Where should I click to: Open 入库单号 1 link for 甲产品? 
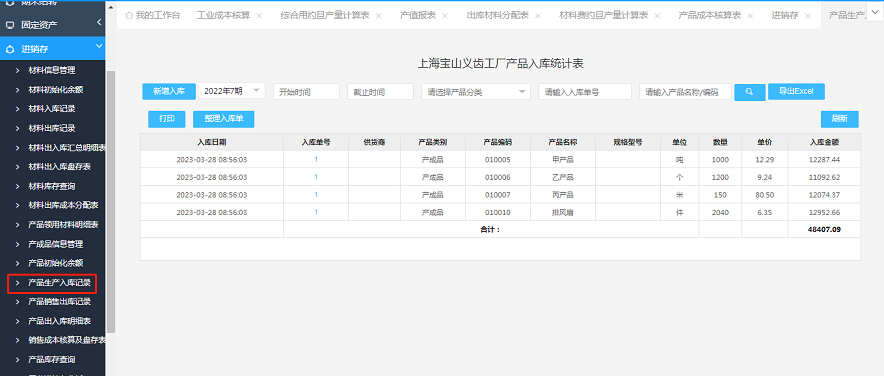click(316, 160)
